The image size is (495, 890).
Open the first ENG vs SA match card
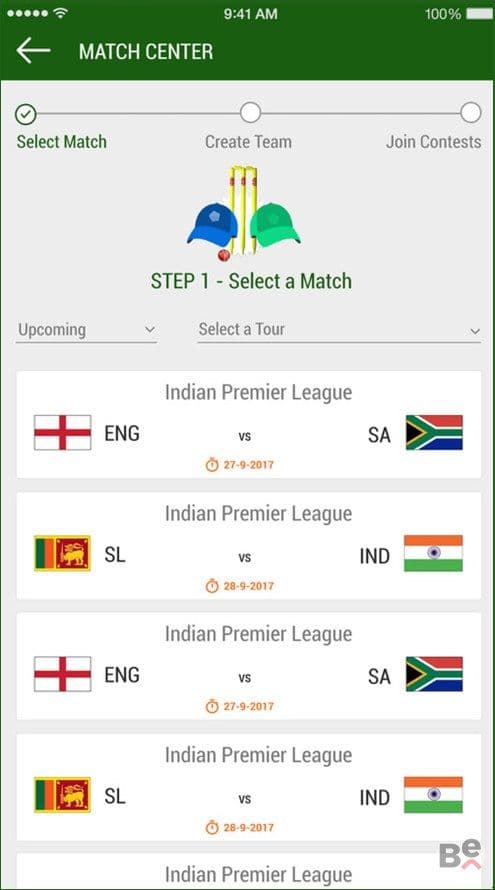[x=249, y=425]
